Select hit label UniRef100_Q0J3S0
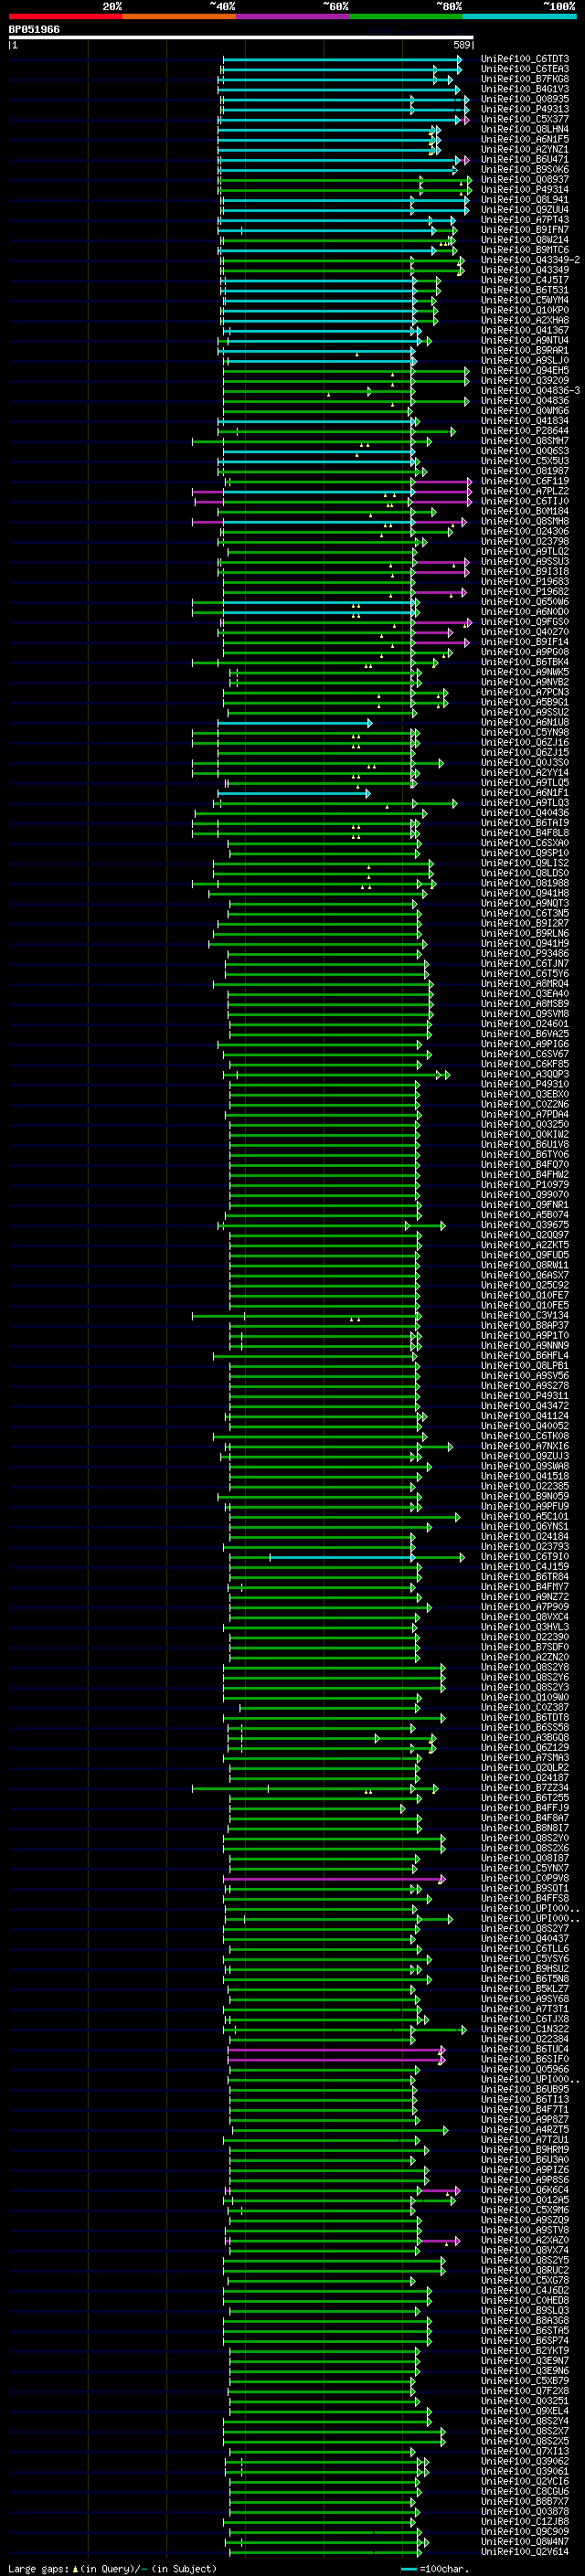The image size is (585, 2576). (525, 762)
